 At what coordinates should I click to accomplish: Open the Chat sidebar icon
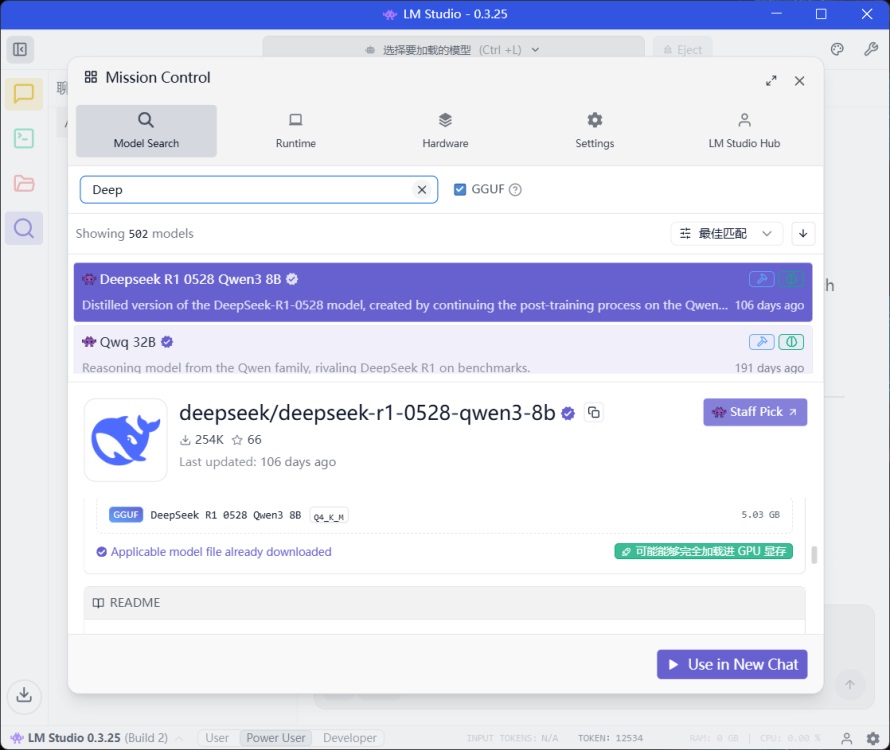(x=24, y=94)
